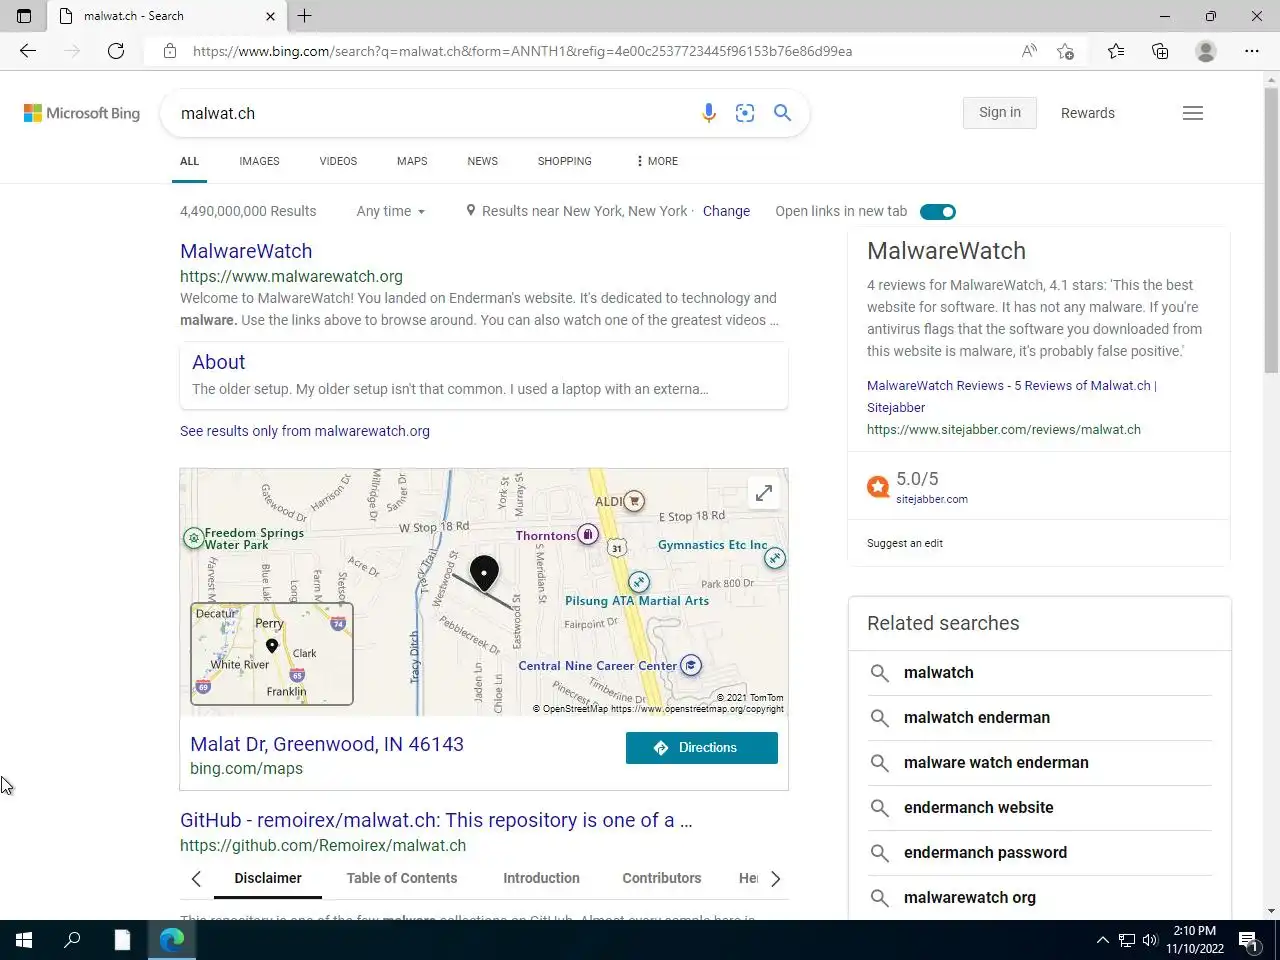Open GitHub remoirex/malwat.ch result
The width and height of the screenshot is (1280, 960).
(x=436, y=820)
